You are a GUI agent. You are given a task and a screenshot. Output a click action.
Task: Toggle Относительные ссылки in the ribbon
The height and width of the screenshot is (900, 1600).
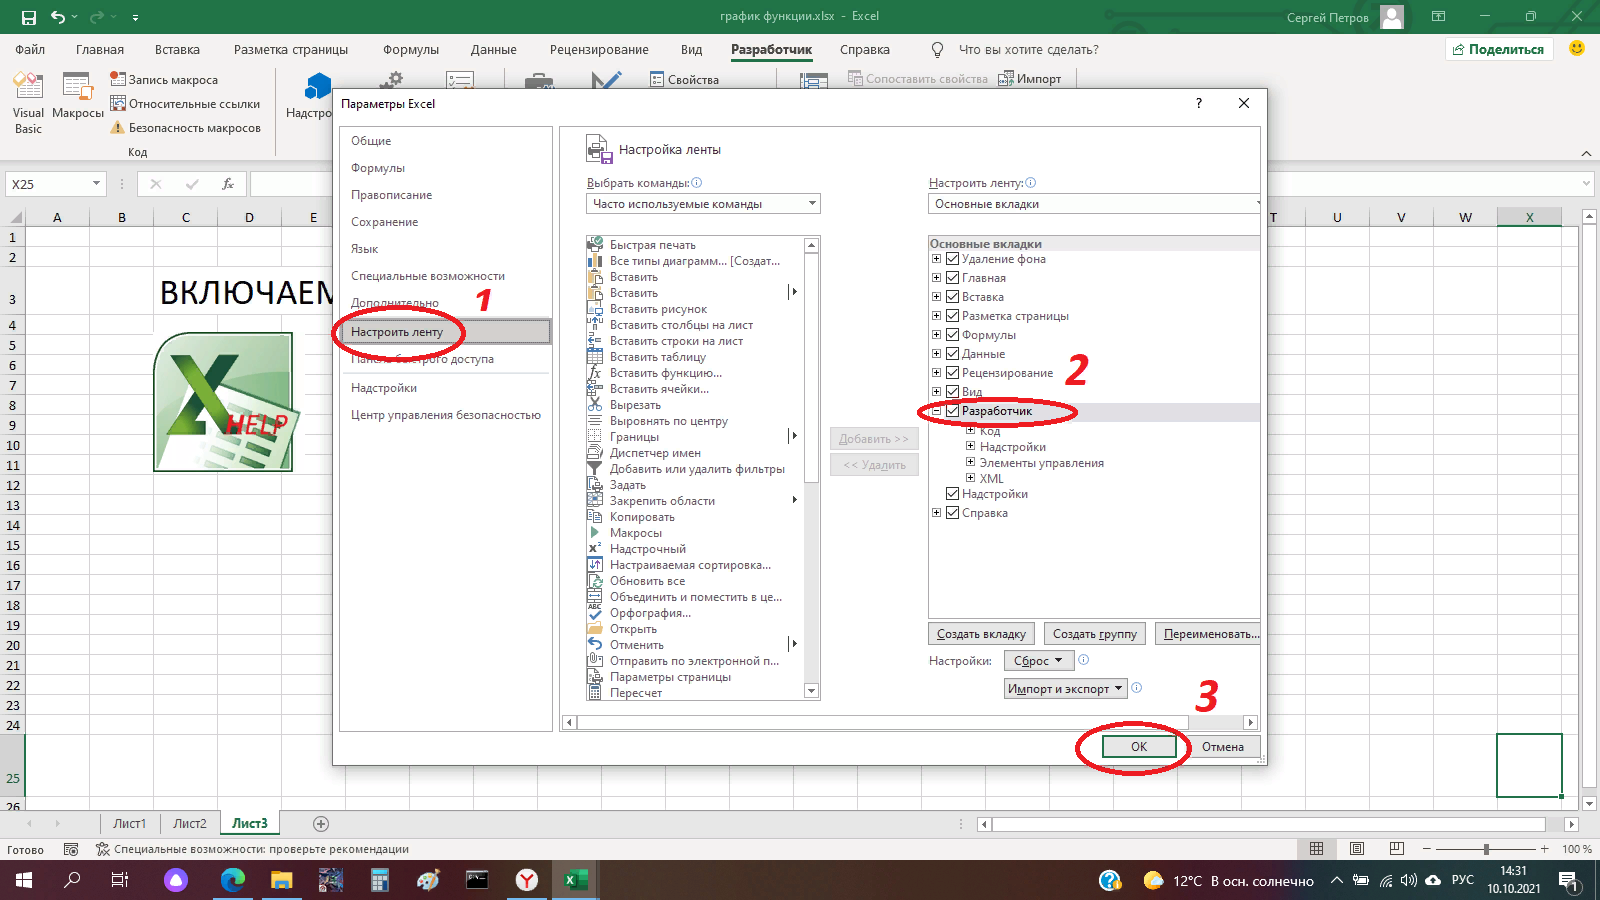185,104
